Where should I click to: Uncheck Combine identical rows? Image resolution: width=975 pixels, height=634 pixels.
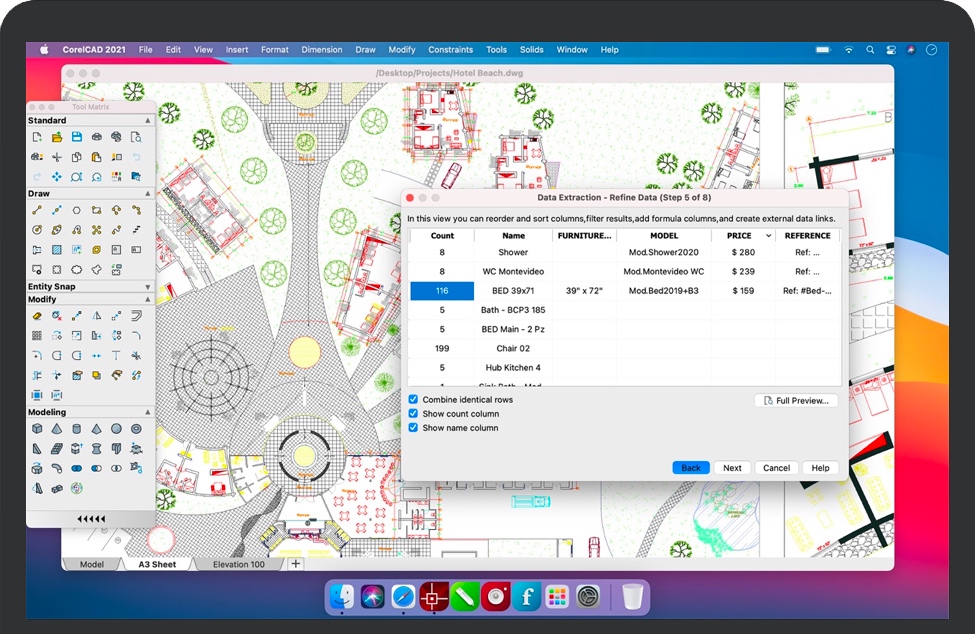click(413, 400)
